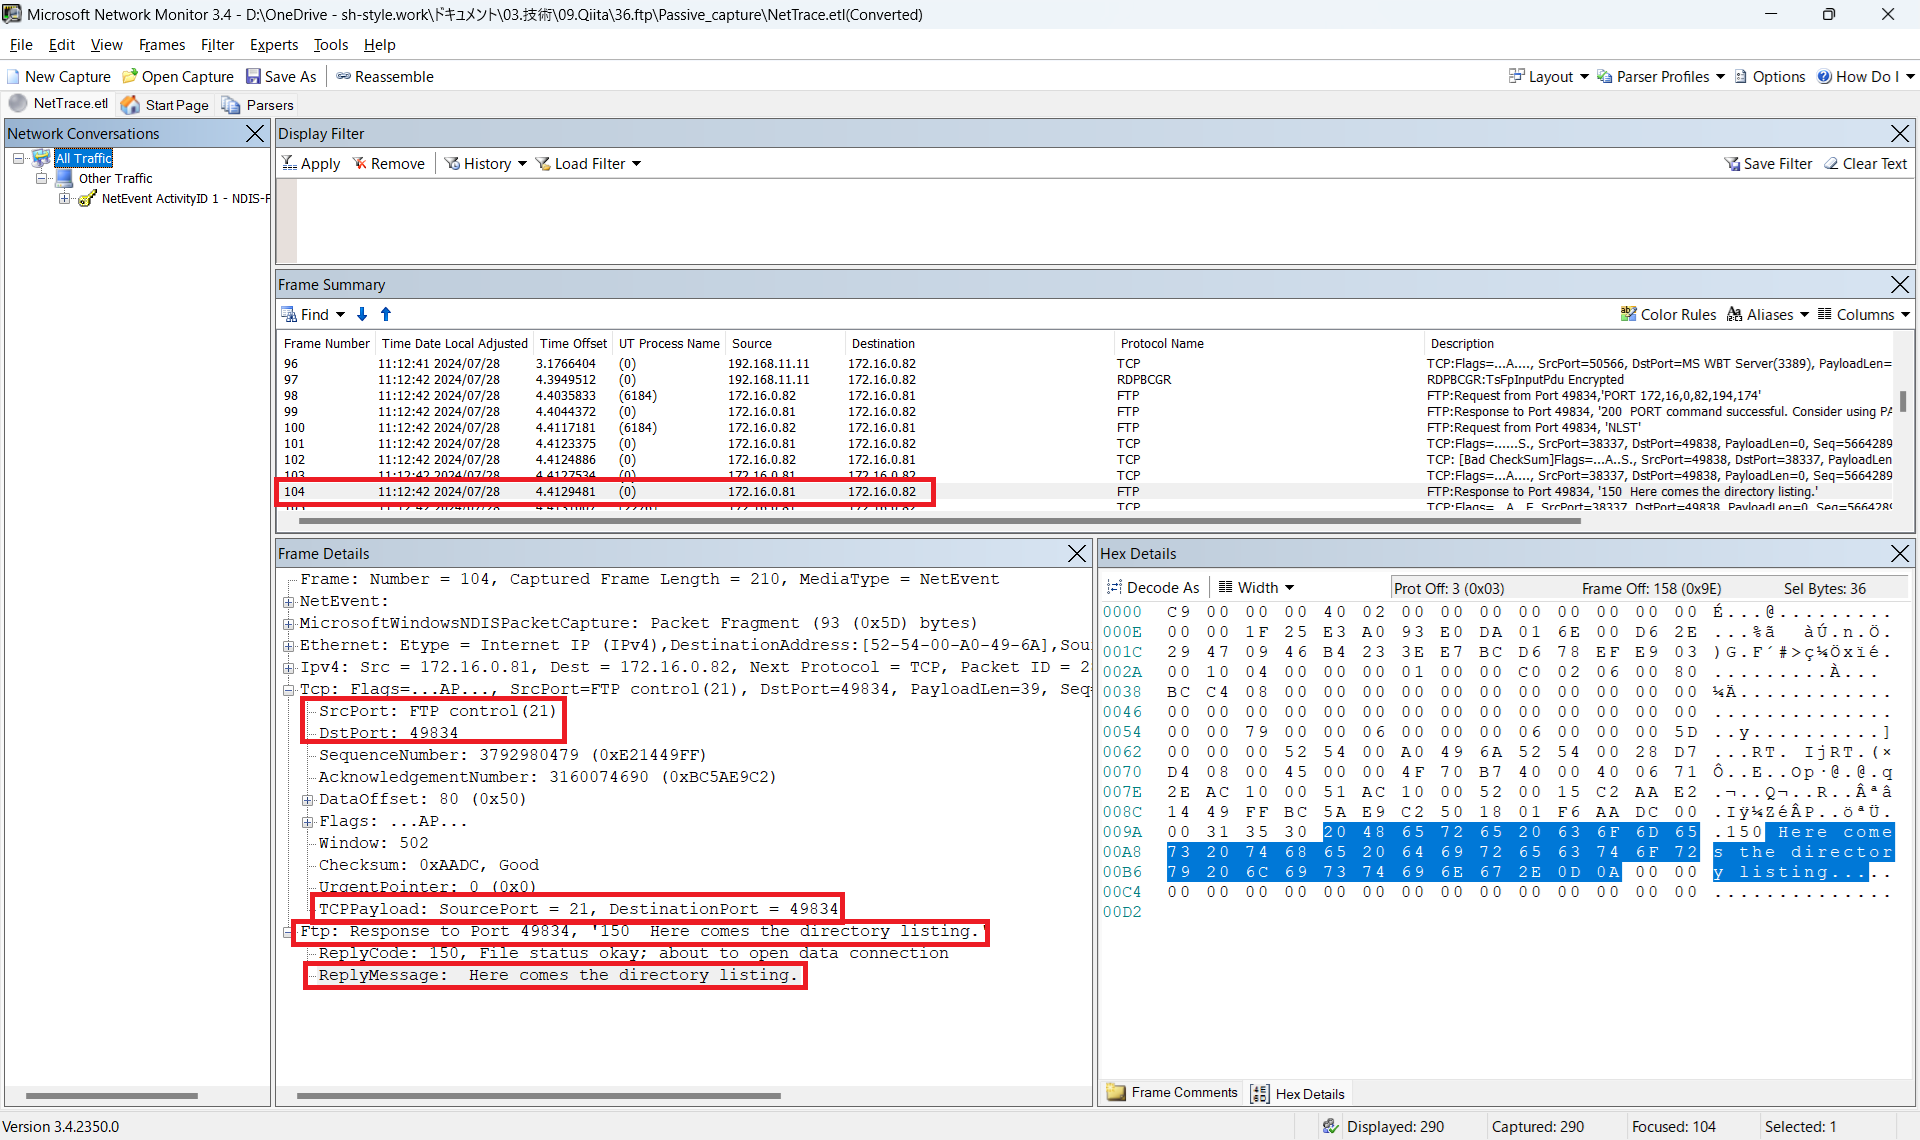1920x1140 pixels.
Task: Collapse the All Traffic tree node
Action: click(x=18, y=159)
